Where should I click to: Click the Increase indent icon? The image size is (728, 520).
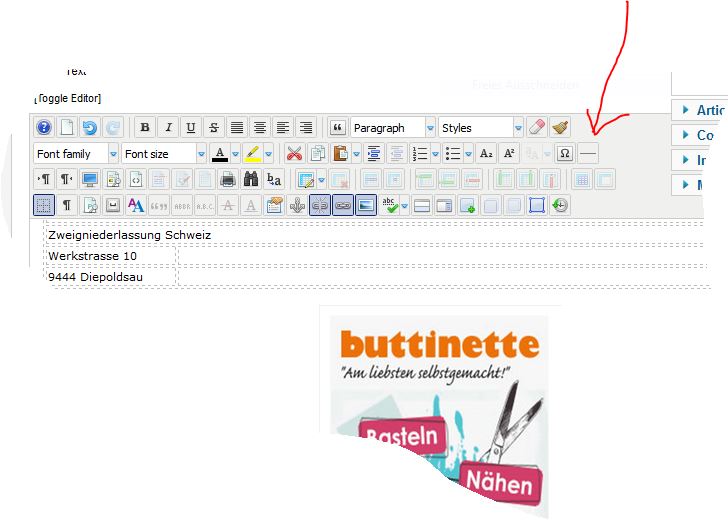click(374, 154)
